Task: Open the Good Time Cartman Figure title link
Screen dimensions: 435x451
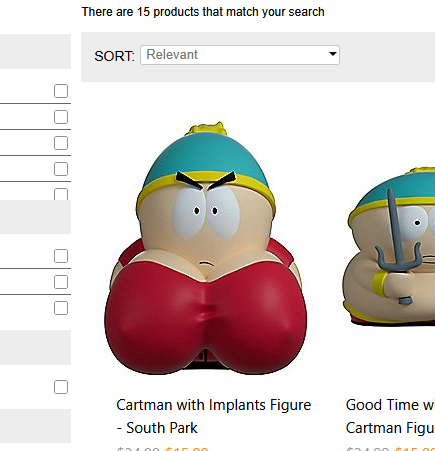Action: pyautogui.click(x=390, y=416)
